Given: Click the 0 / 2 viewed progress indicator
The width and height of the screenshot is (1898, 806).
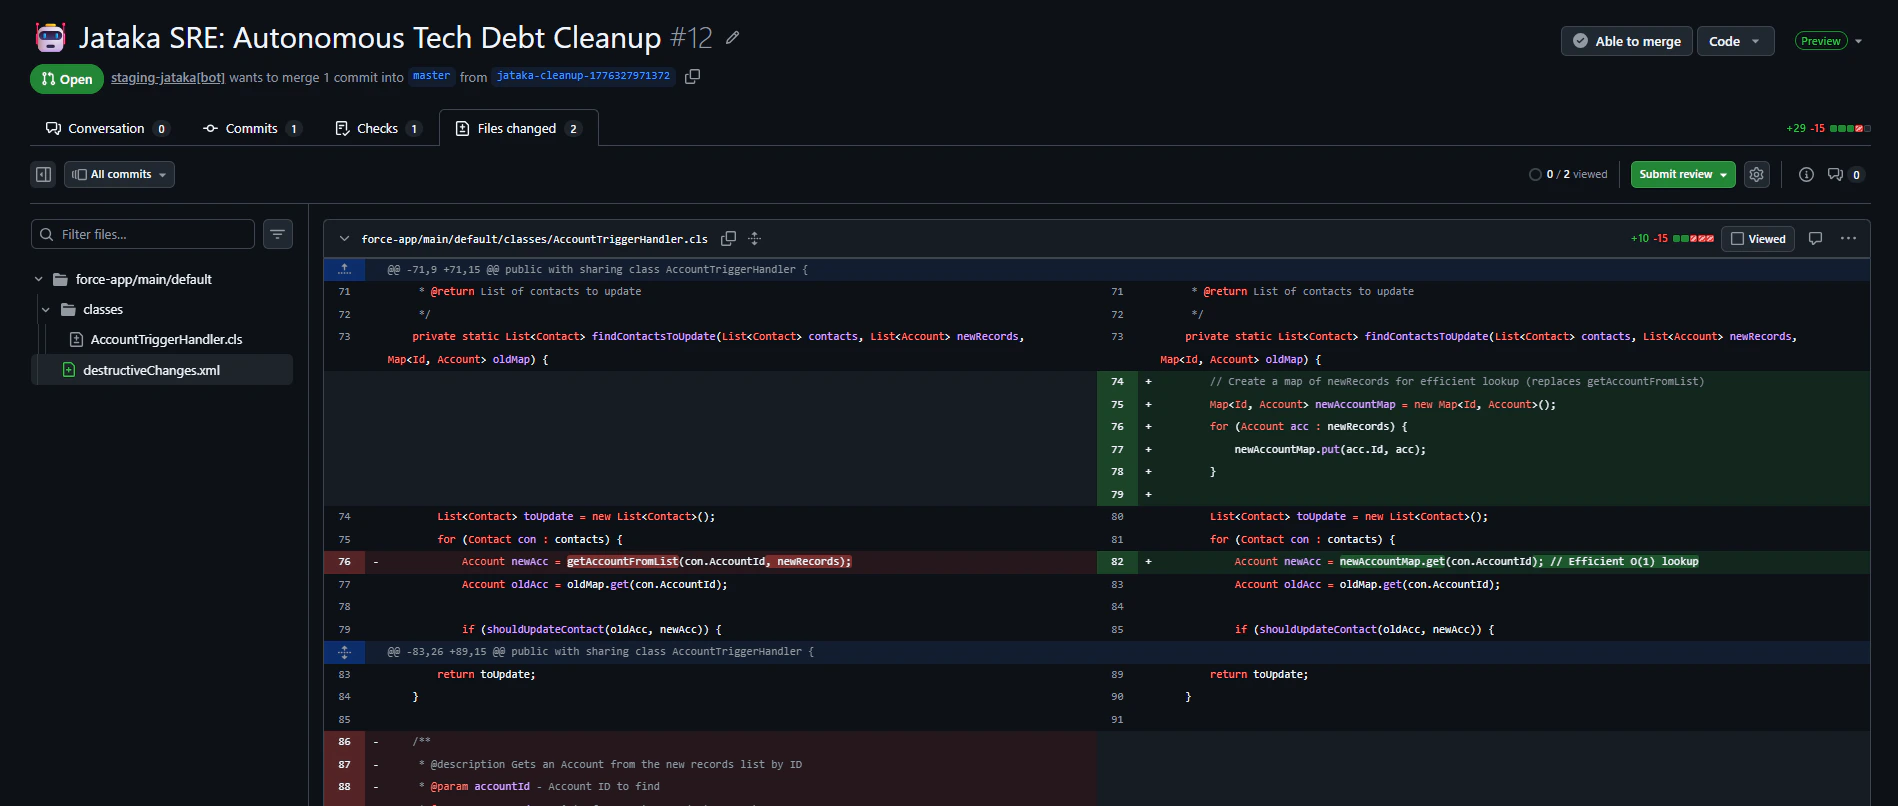Looking at the screenshot, I should click(1568, 174).
